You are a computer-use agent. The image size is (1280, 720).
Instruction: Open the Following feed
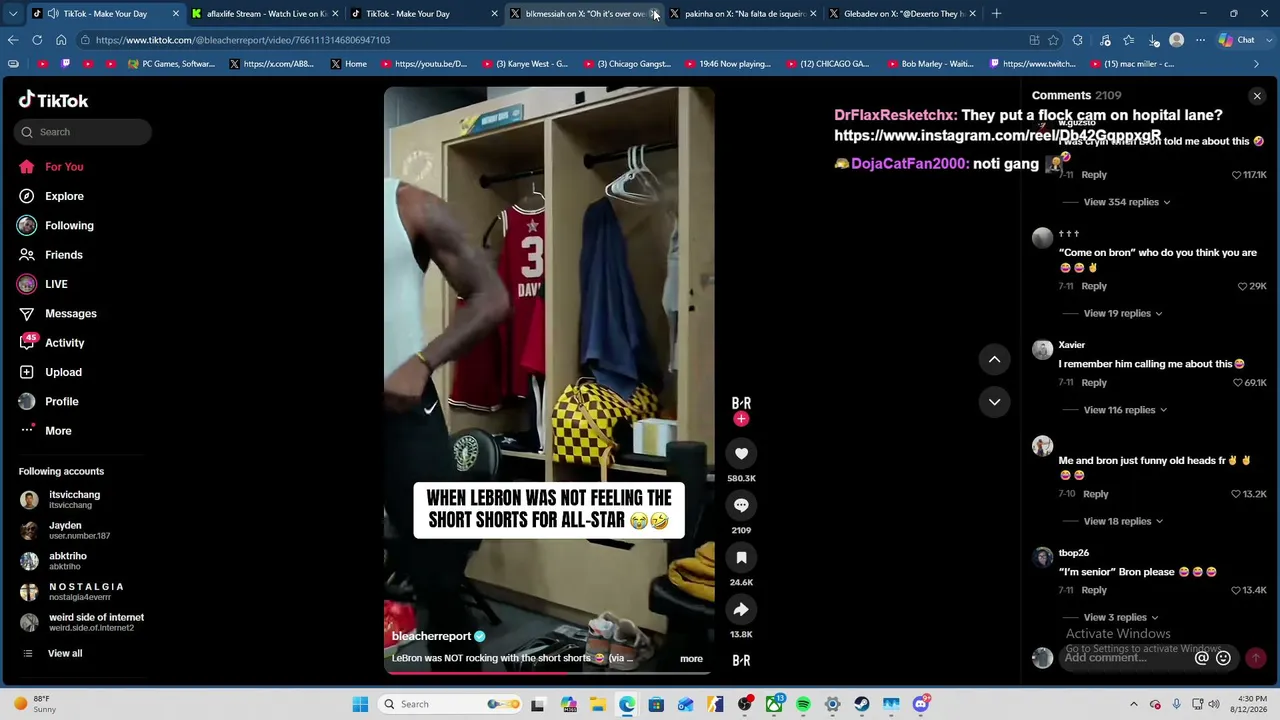[x=69, y=226]
